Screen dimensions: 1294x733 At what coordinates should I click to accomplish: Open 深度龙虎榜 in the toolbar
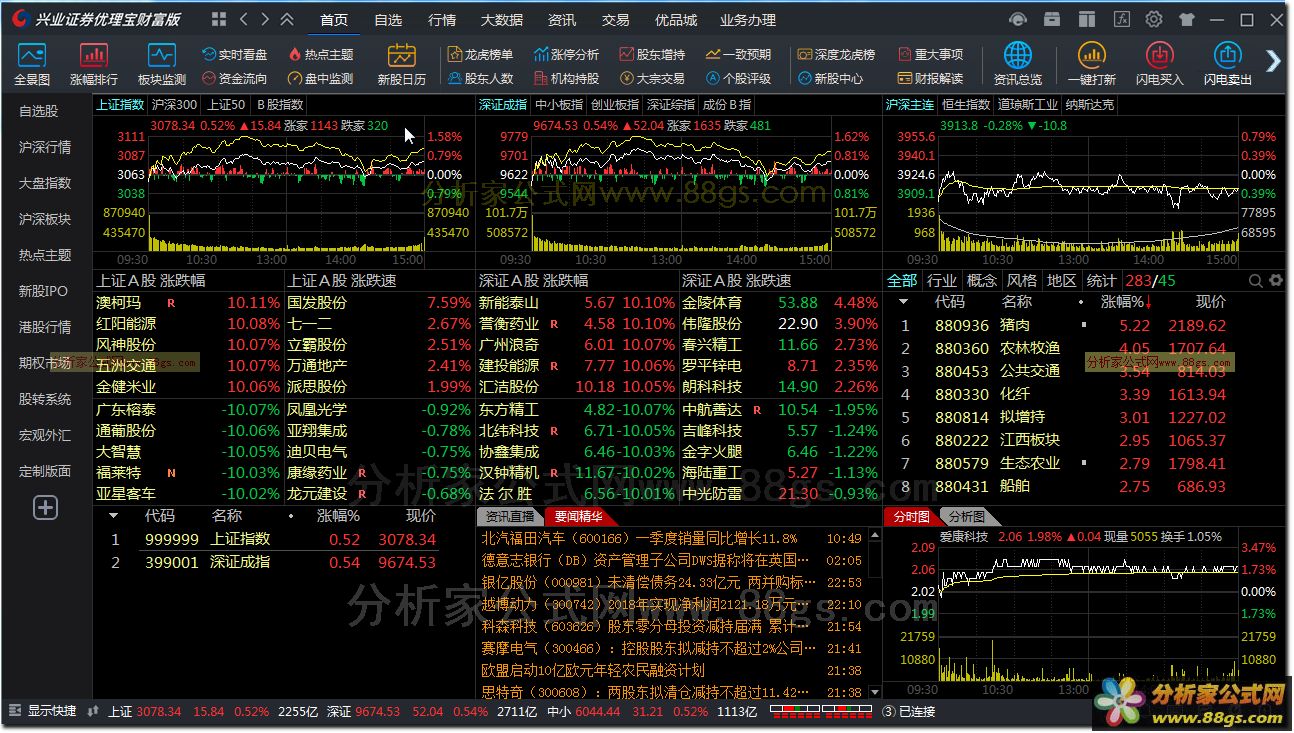(837, 54)
